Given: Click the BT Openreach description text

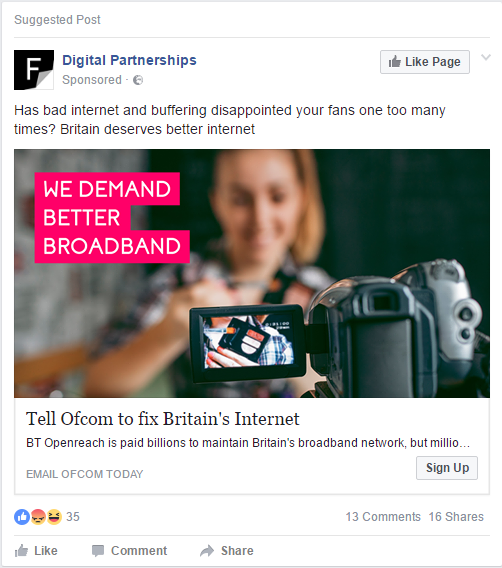Looking at the screenshot, I should [x=248, y=443].
